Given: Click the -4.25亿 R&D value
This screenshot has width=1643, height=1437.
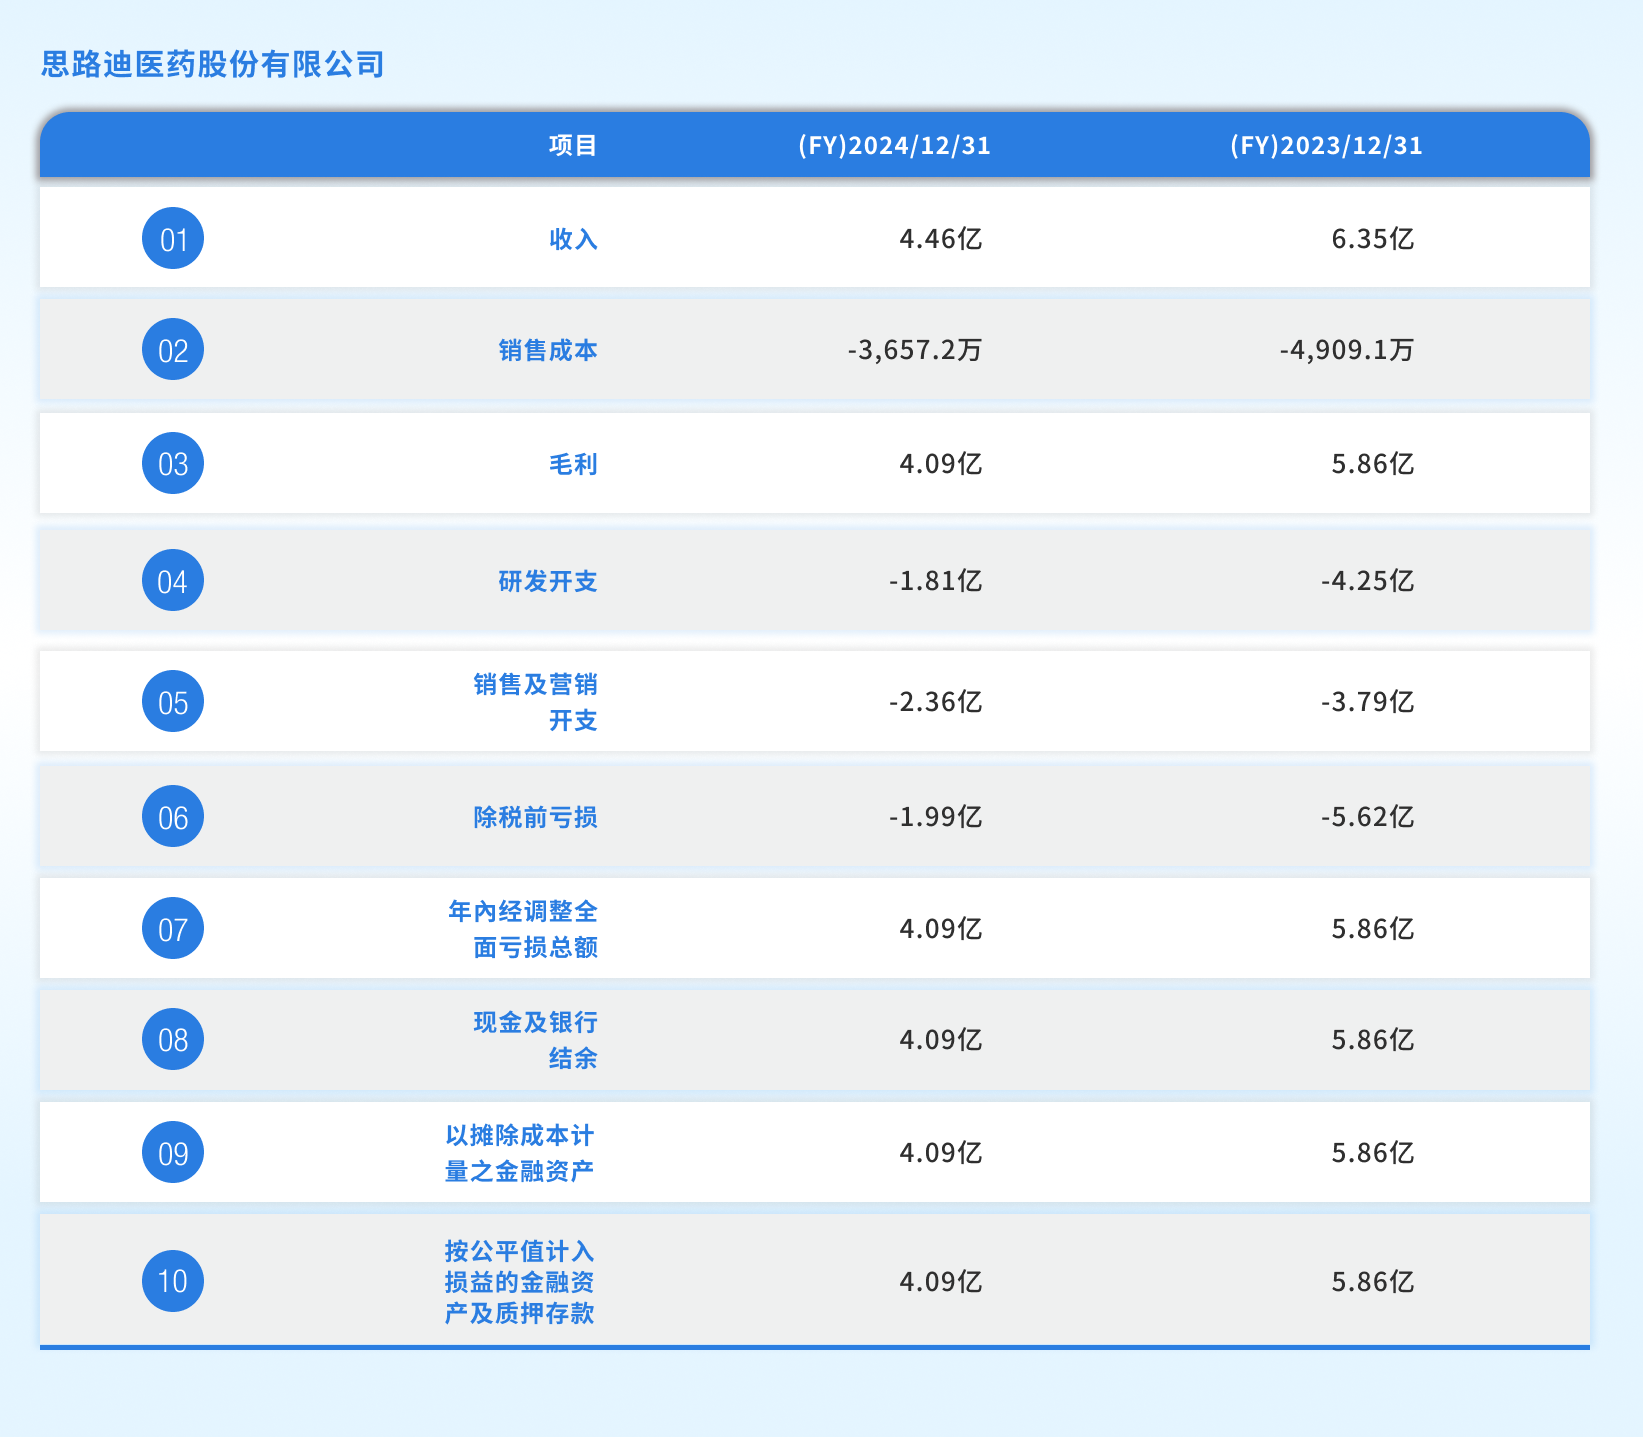Looking at the screenshot, I should tap(1368, 581).
